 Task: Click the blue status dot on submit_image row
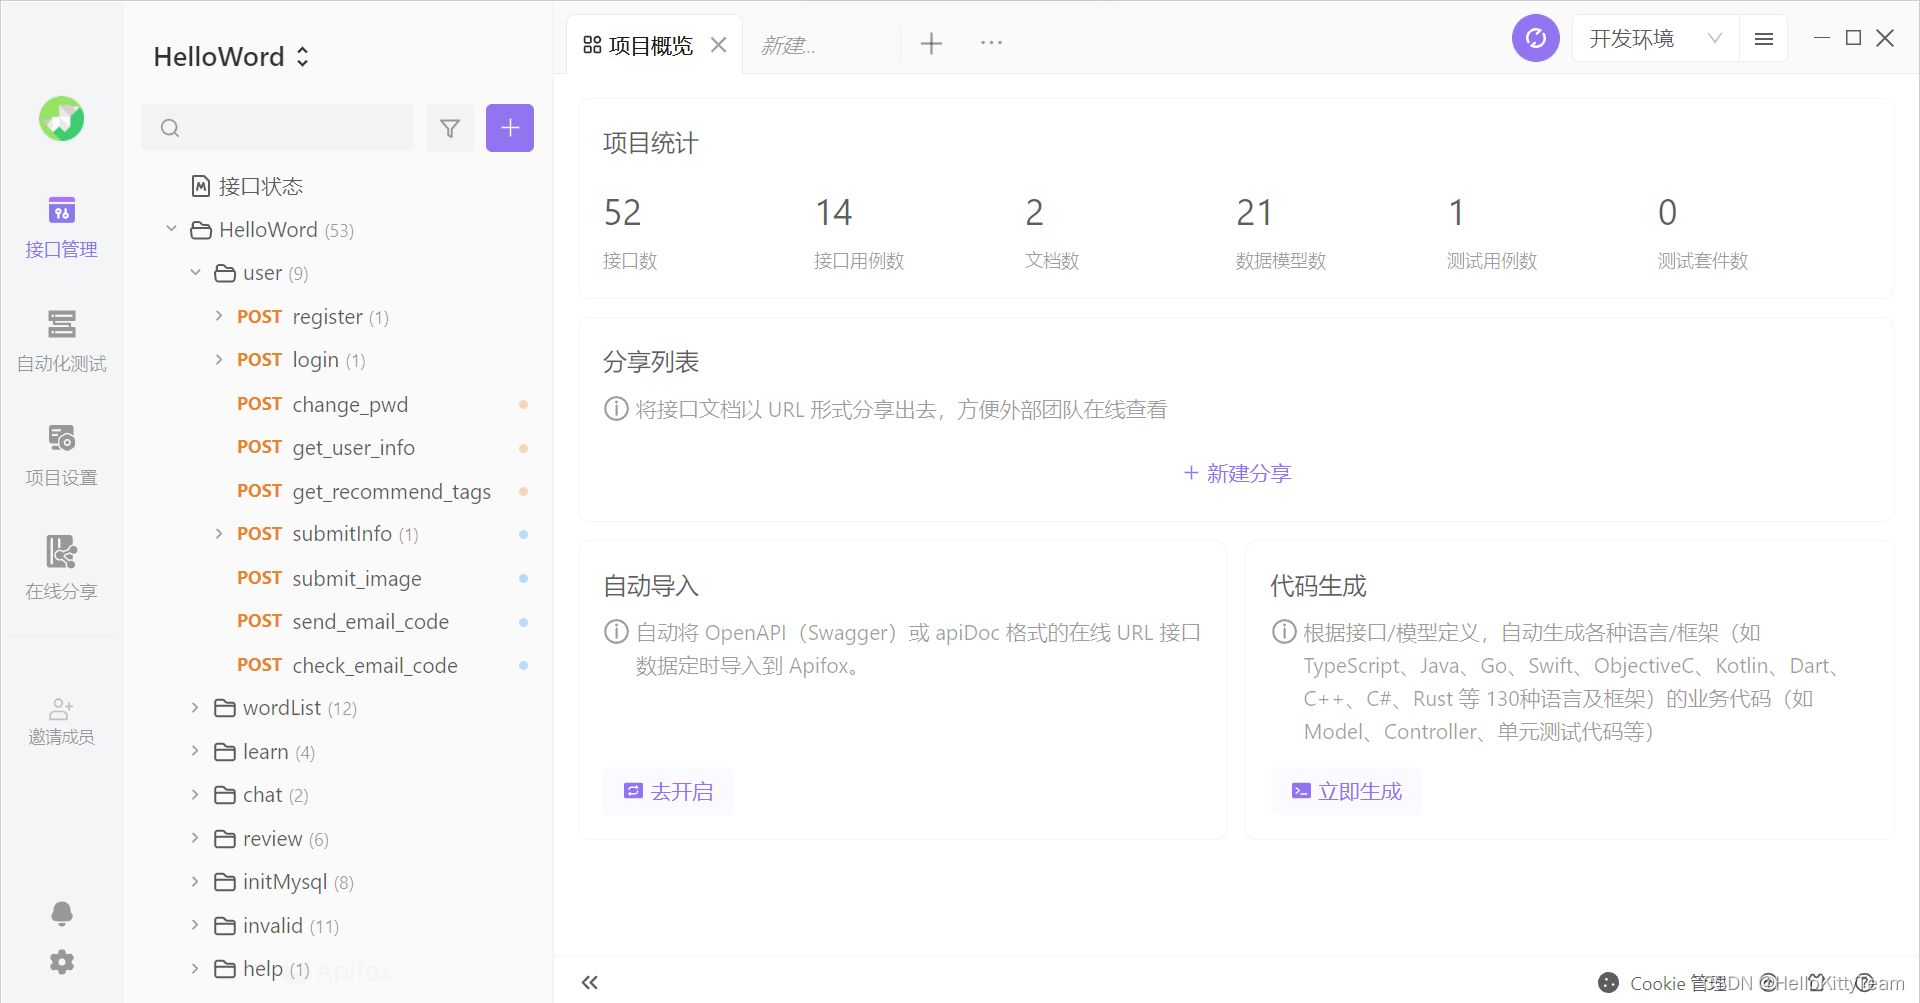[523, 578]
